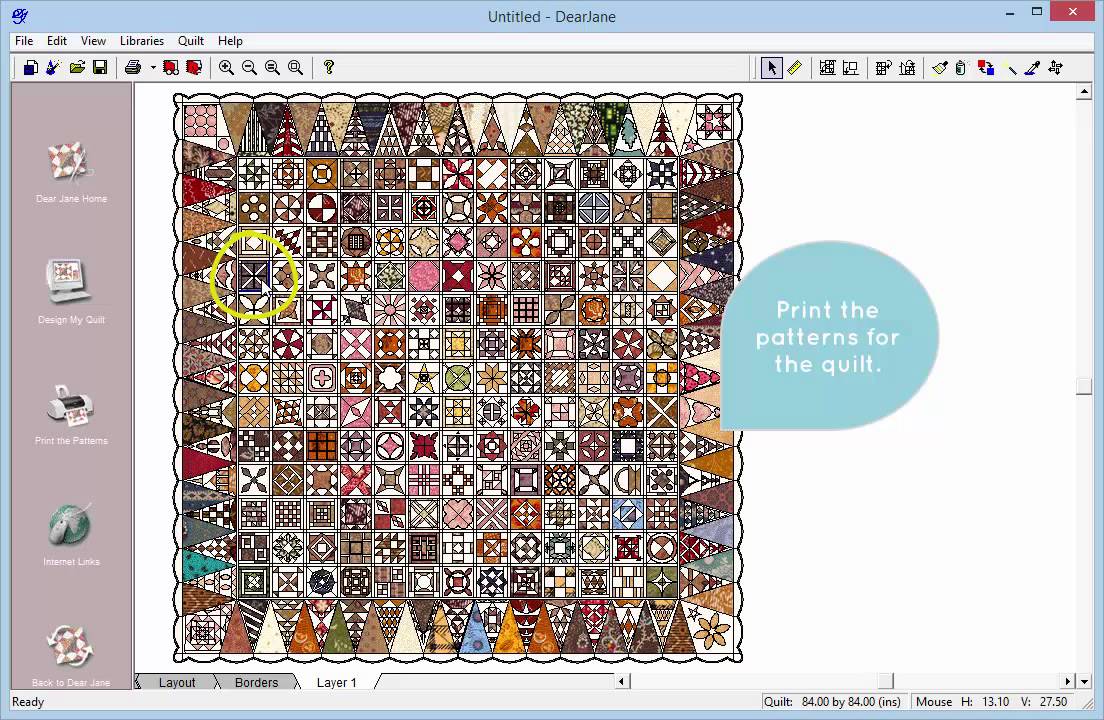Select the arrow pointer tool
This screenshot has height=720, width=1104.
(772, 68)
